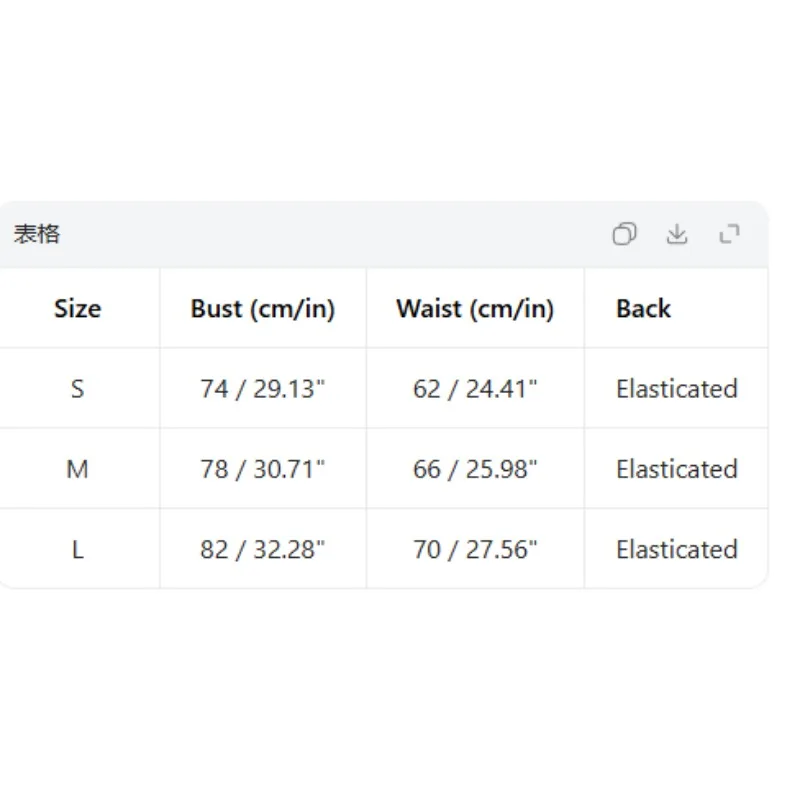
Task: Click the M size cell
Action: [78, 469]
